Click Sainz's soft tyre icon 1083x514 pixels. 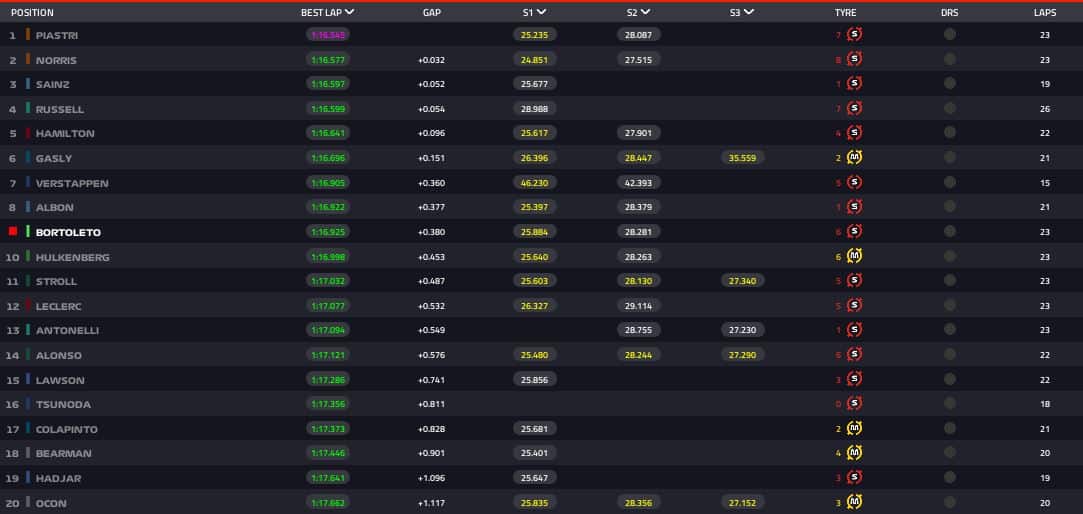tap(854, 84)
